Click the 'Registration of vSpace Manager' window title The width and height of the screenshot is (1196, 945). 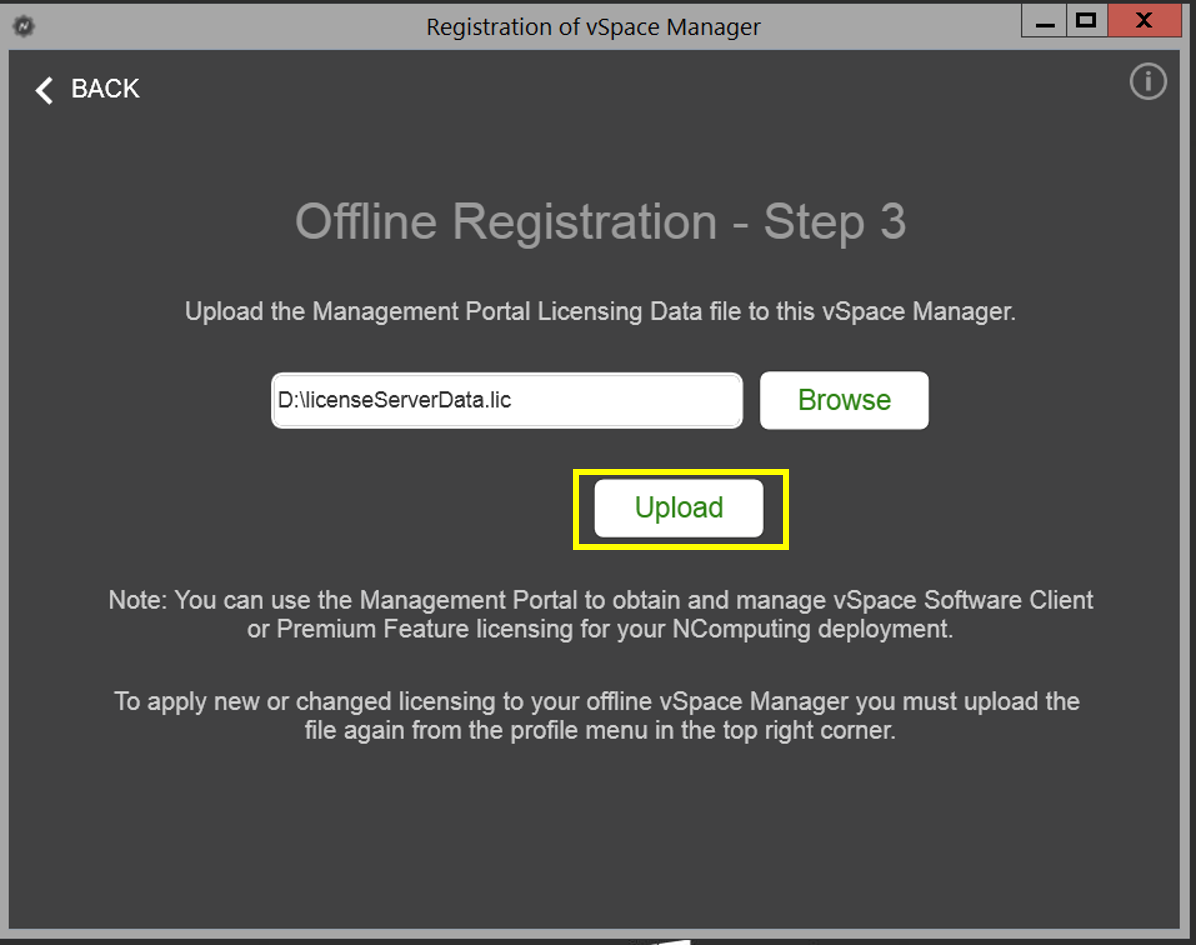point(593,27)
